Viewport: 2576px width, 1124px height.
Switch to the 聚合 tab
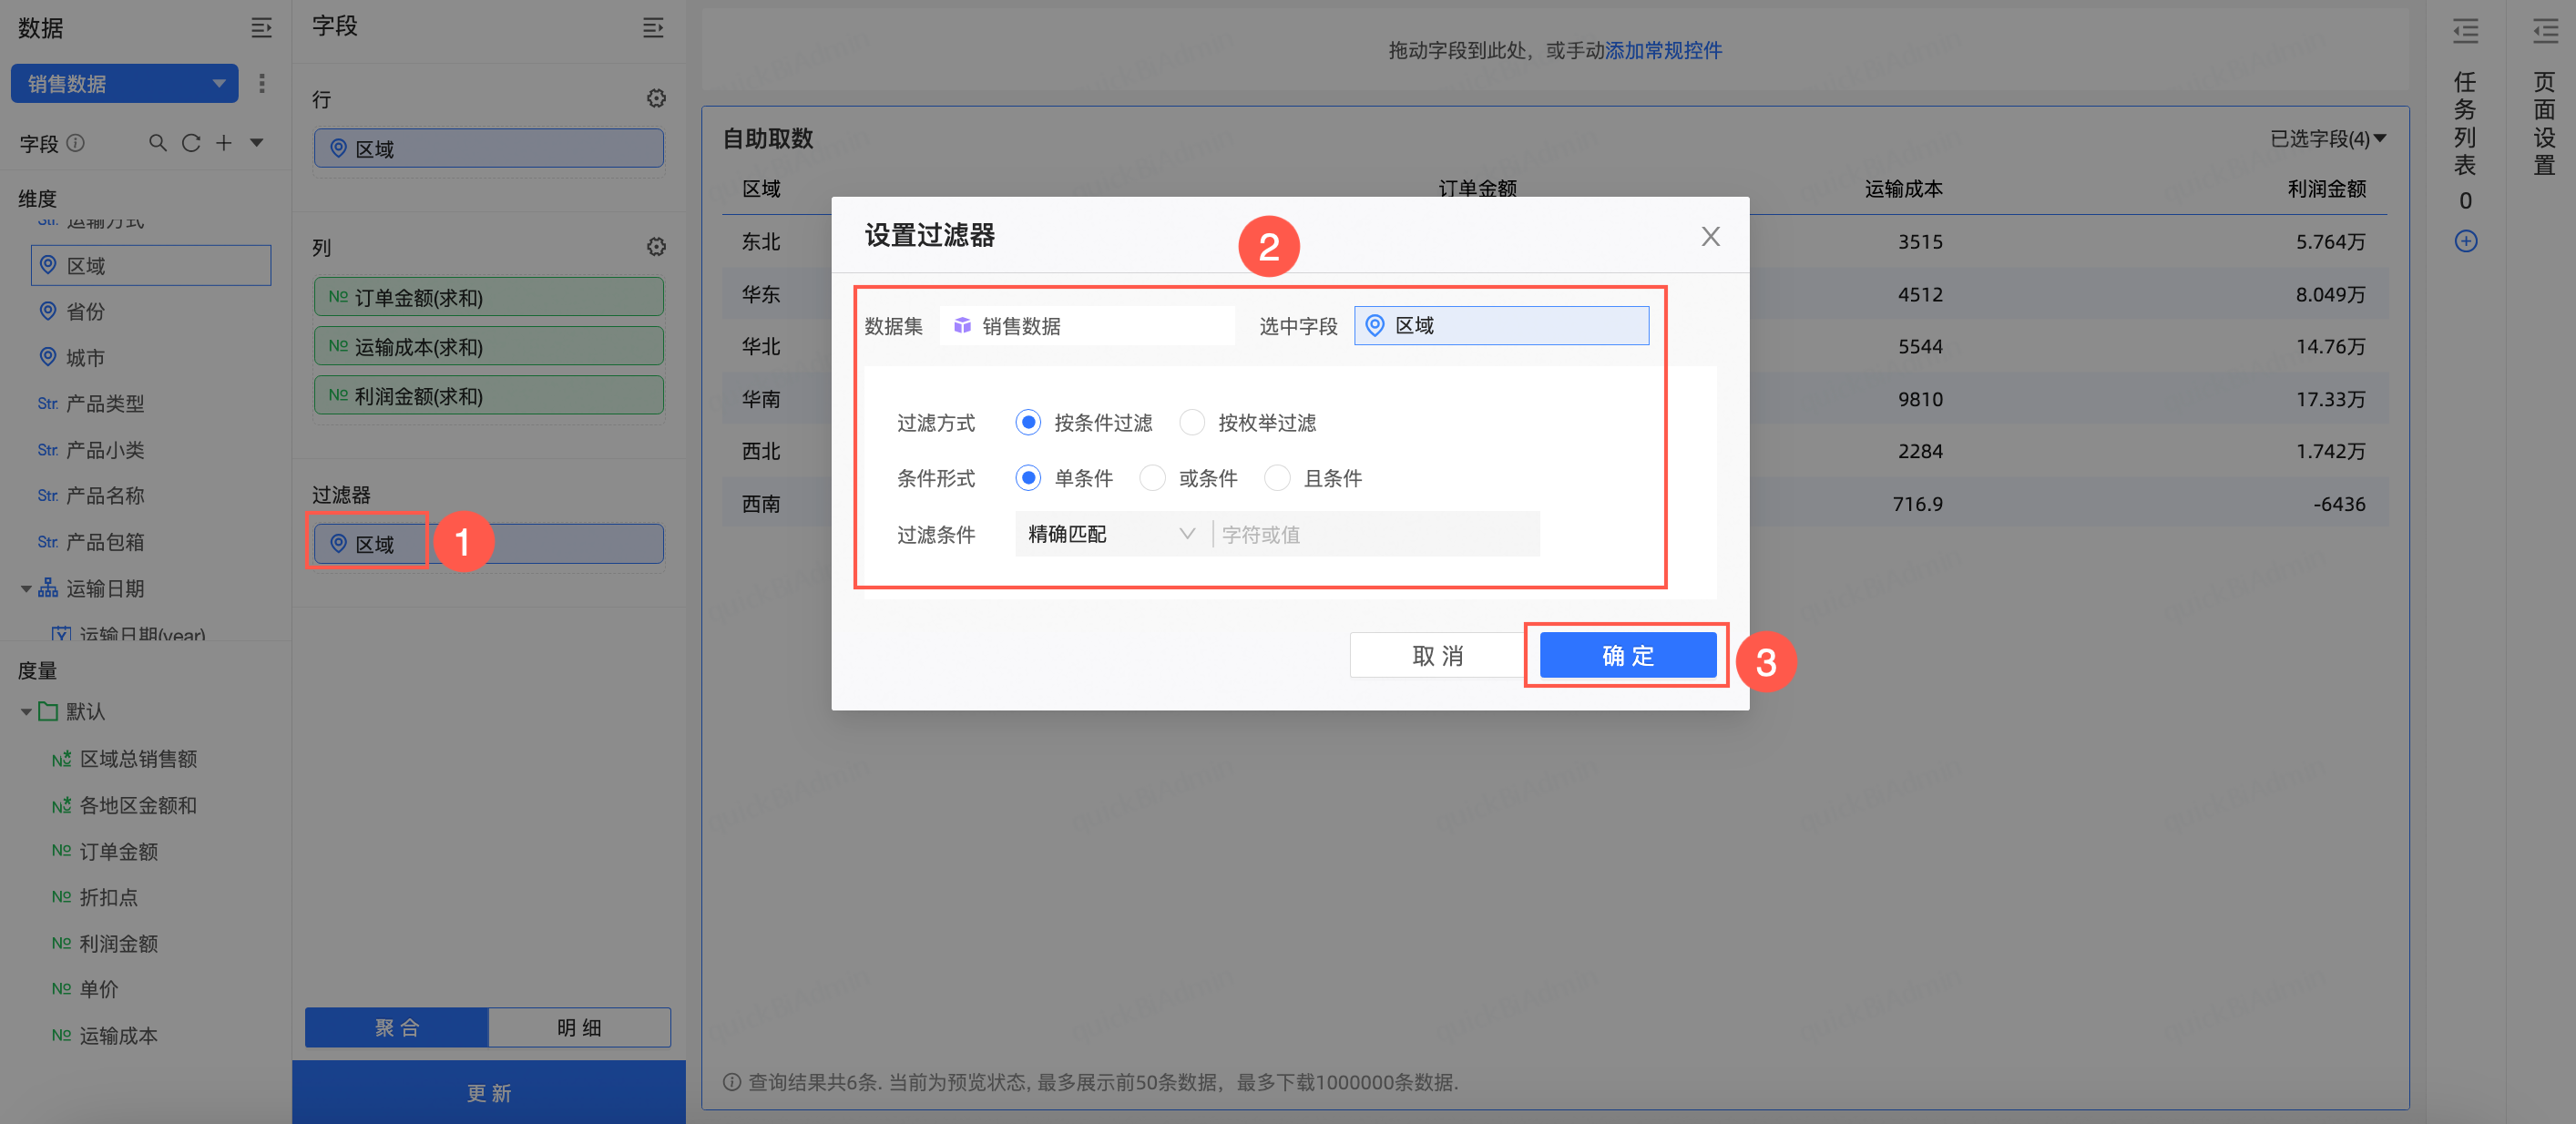click(397, 1027)
